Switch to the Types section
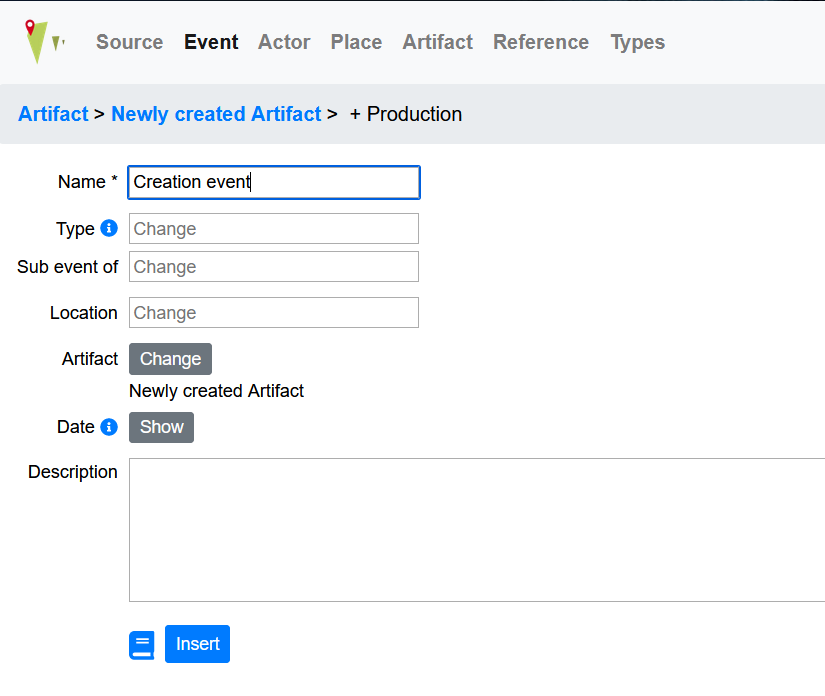Image resolution: width=825 pixels, height=696 pixels. (637, 42)
